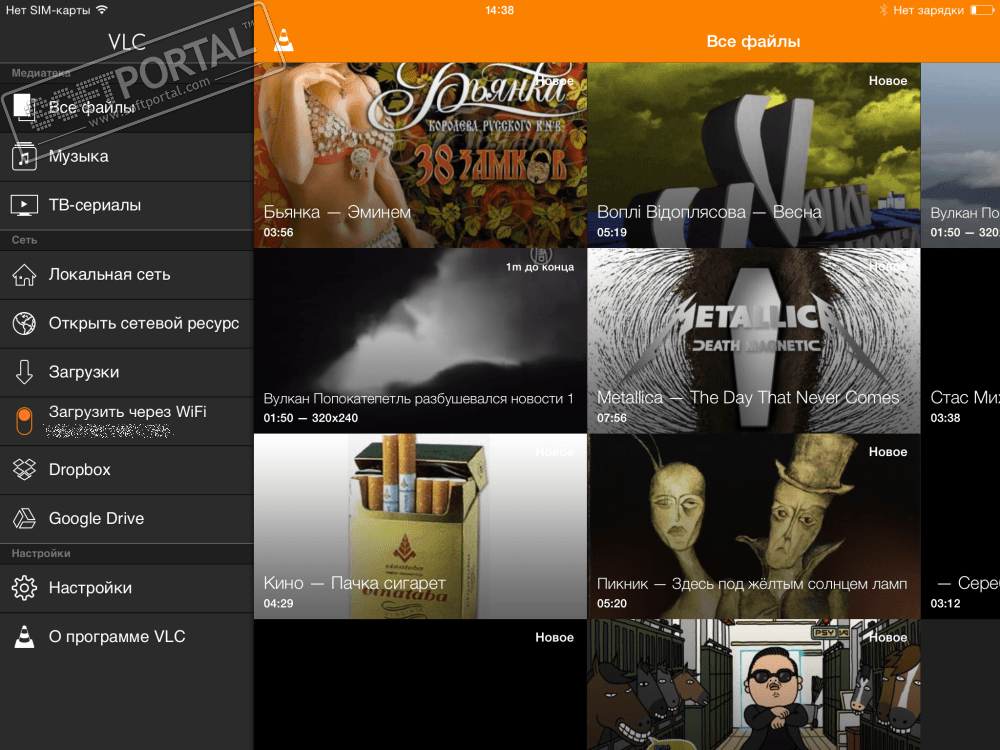Viewport: 1000px width, 750px height.
Task: Click the Новое badge on Весна thumbnail
Action: [888, 81]
